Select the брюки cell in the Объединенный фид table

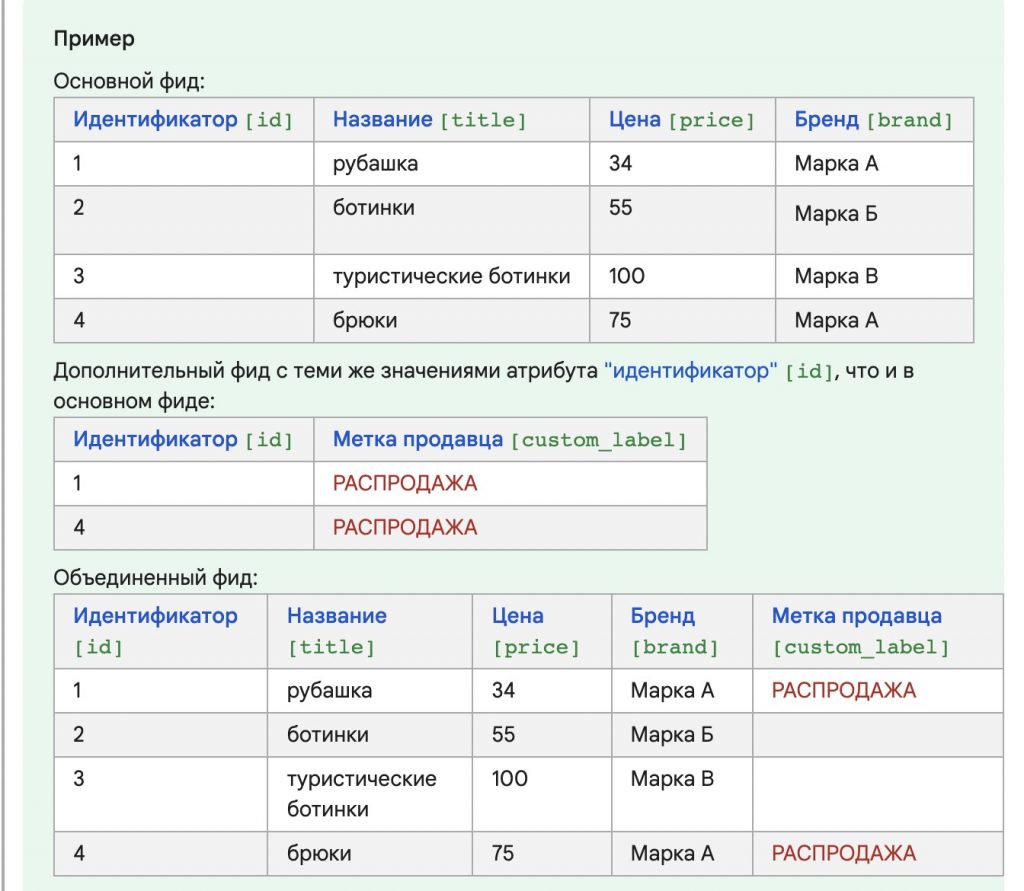point(370,854)
